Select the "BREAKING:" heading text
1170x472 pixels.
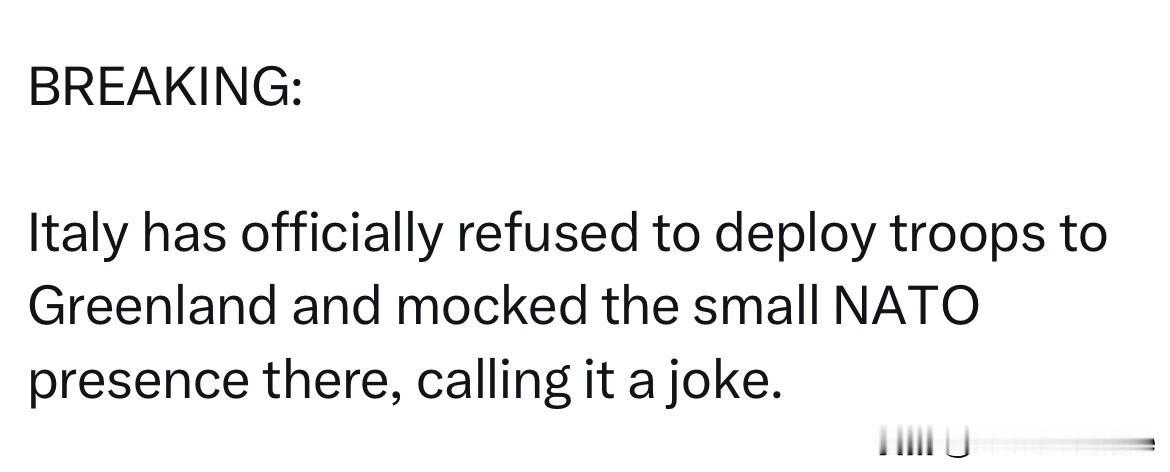pyautogui.click(x=166, y=88)
